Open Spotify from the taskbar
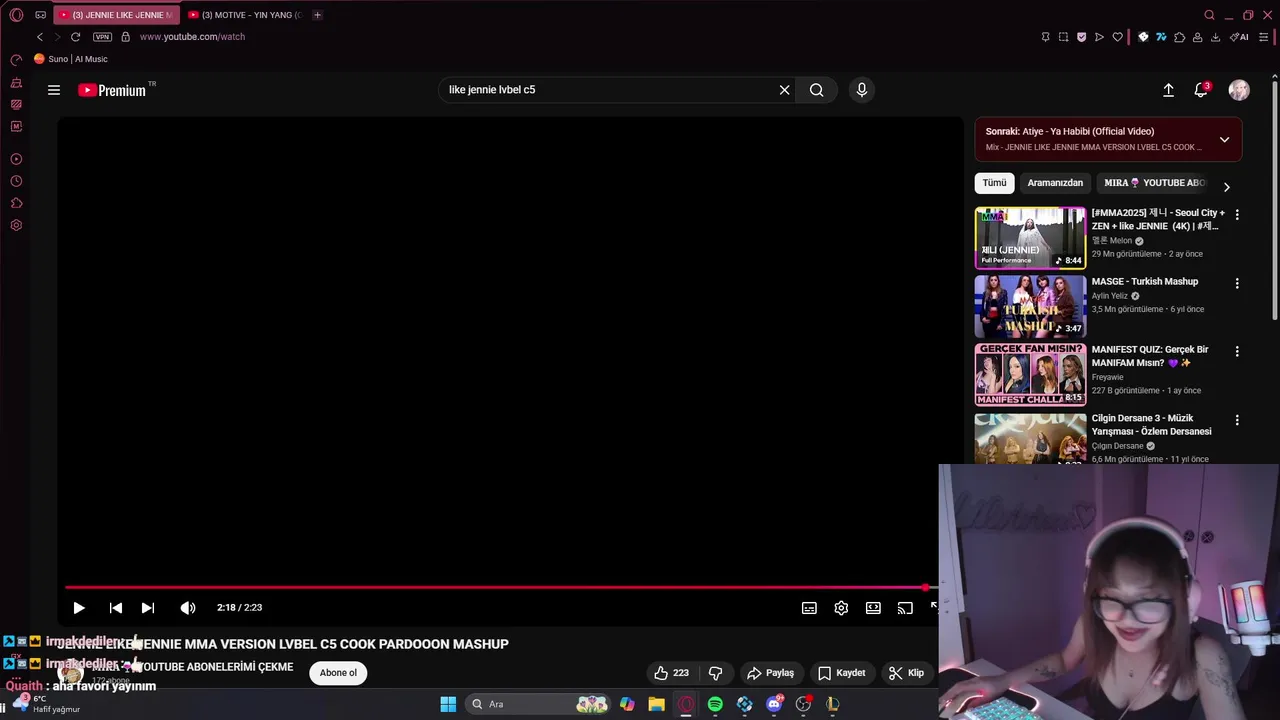 pos(715,704)
